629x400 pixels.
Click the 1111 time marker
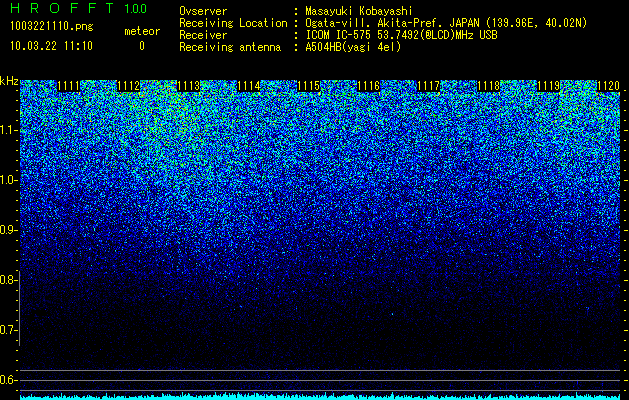[x=69, y=86]
